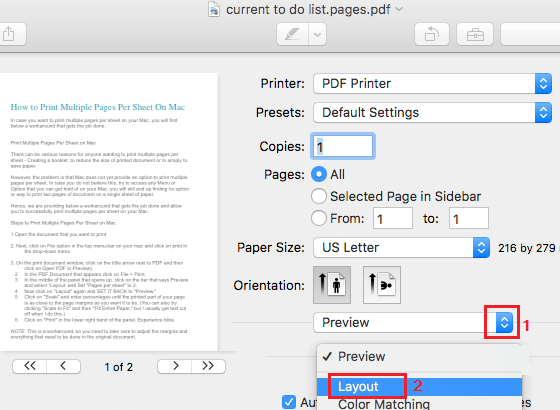
Task: Click the Copies input field
Action: (x=343, y=146)
